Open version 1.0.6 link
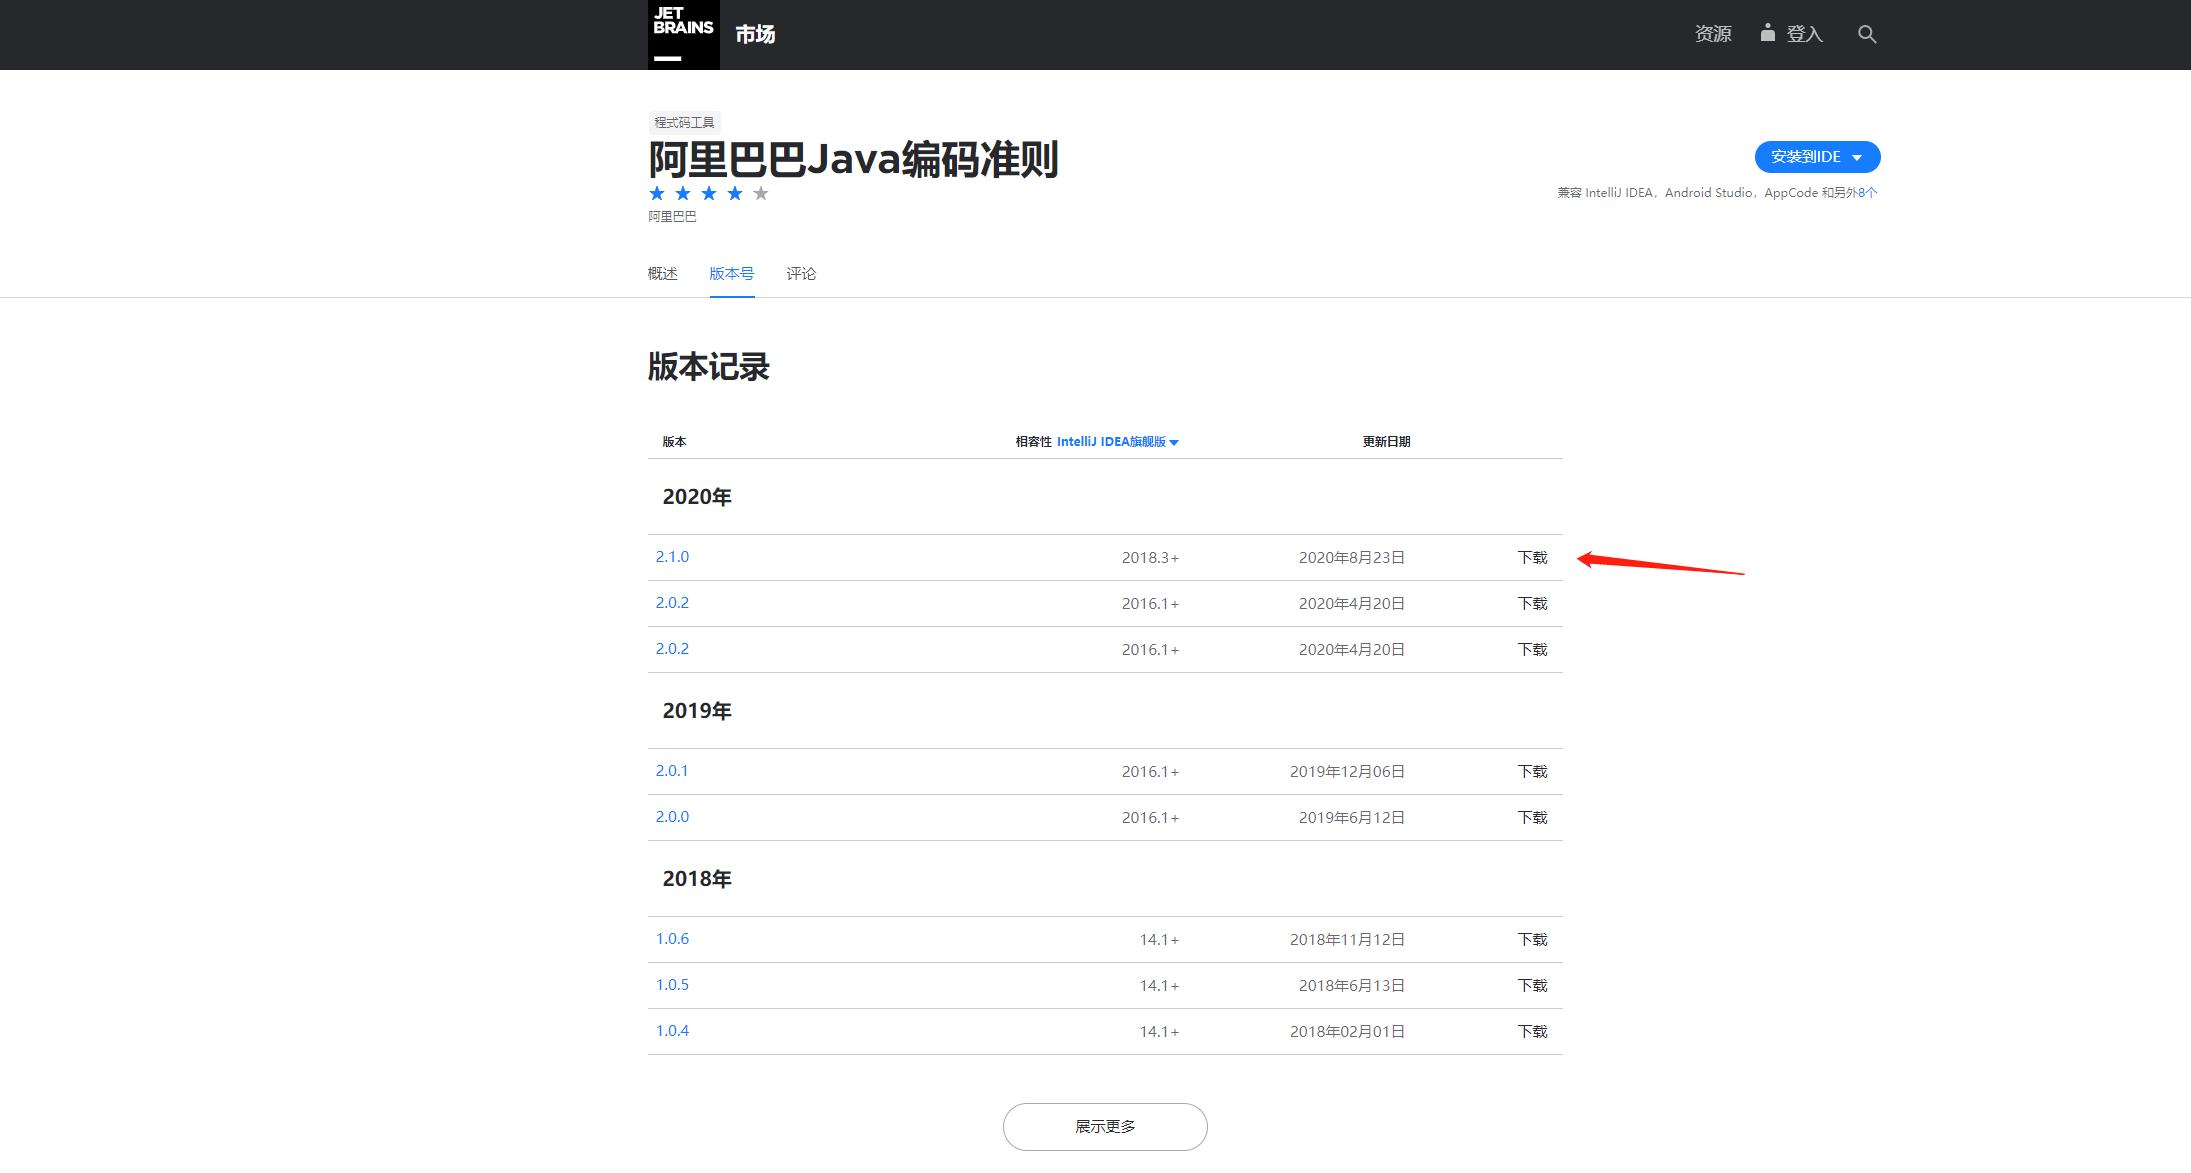The width and height of the screenshot is (2191, 1173). (x=672, y=939)
